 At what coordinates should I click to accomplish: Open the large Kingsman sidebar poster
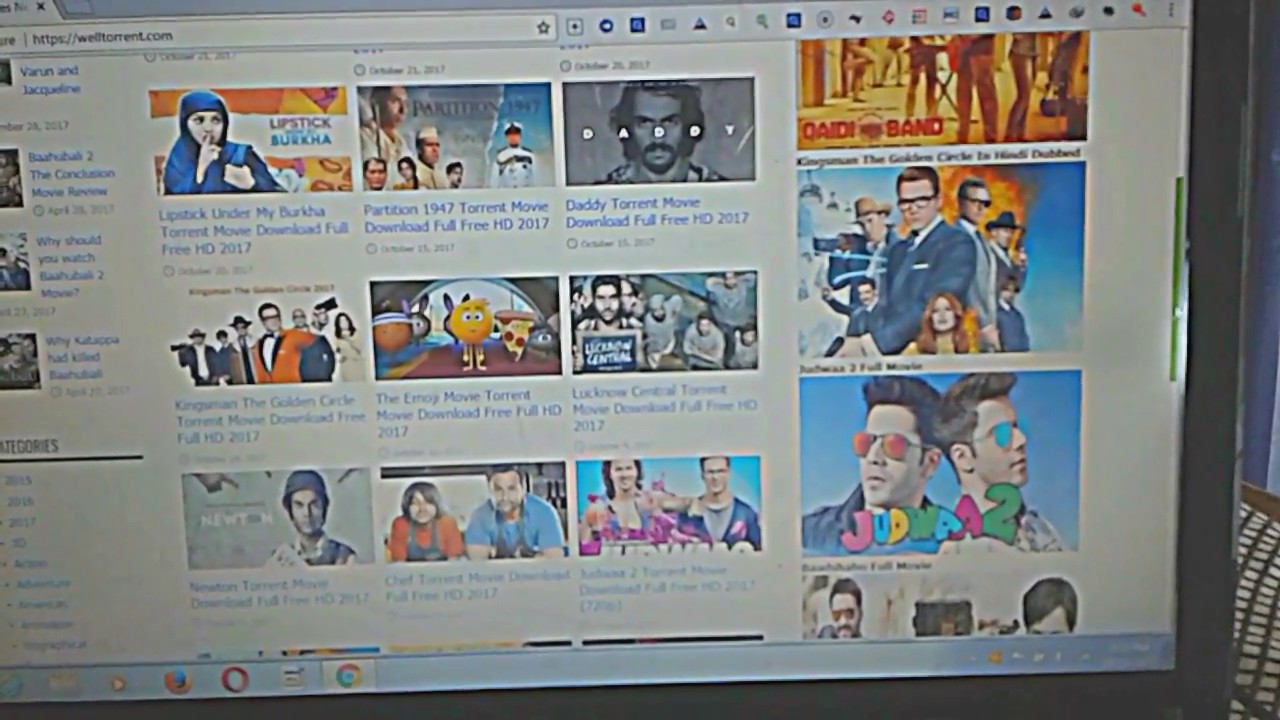click(x=941, y=258)
